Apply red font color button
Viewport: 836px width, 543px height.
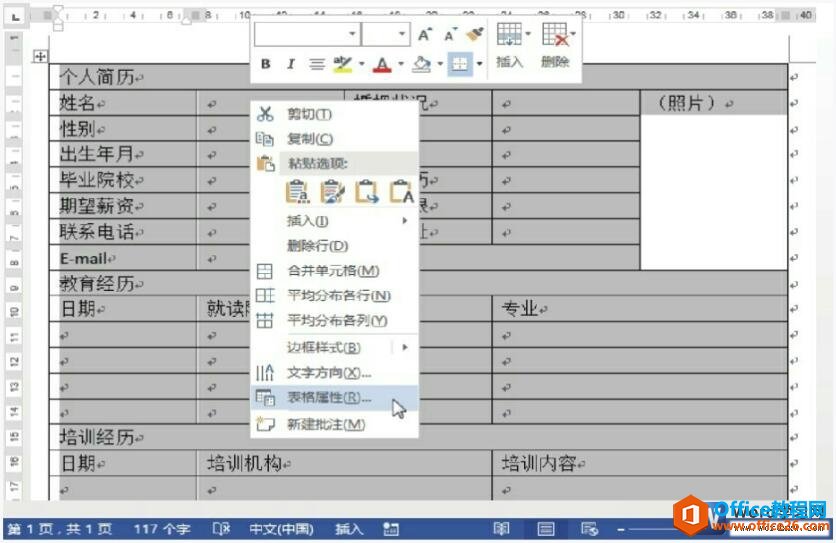coord(382,64)
